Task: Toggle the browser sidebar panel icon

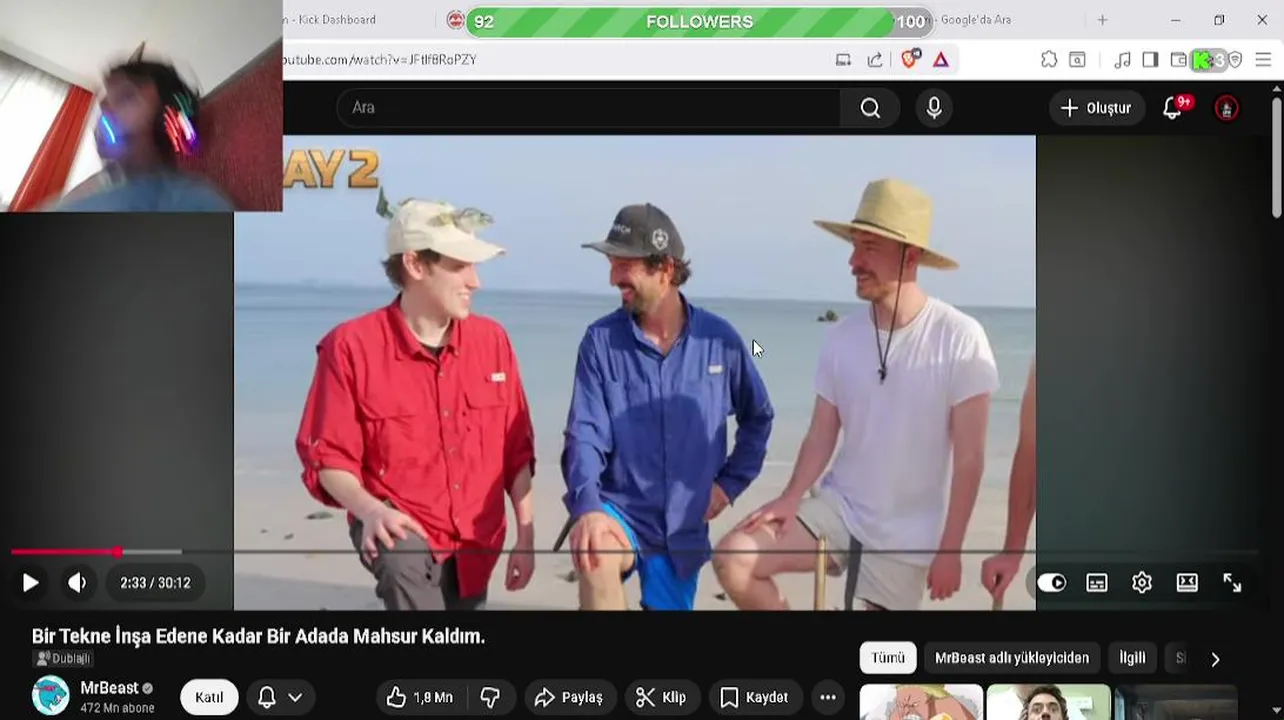Action: tap(1150, 60)
